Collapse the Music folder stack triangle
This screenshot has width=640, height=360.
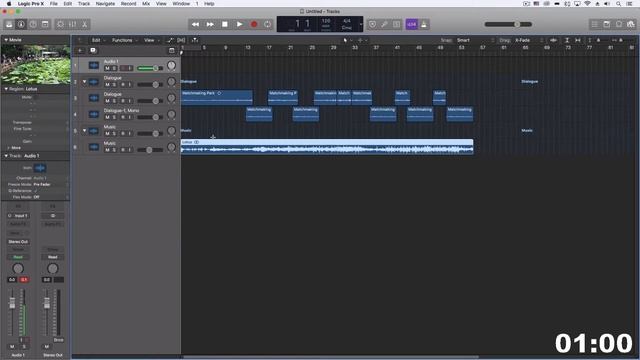[x=84, y=131]
